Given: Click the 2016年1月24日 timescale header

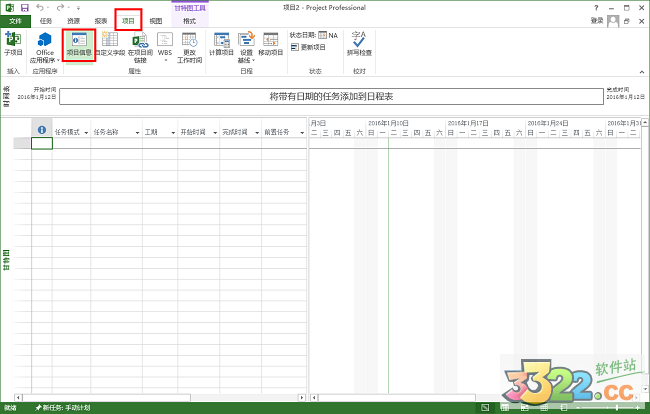Looking at the screenshot, I should (x=548, y=123).
